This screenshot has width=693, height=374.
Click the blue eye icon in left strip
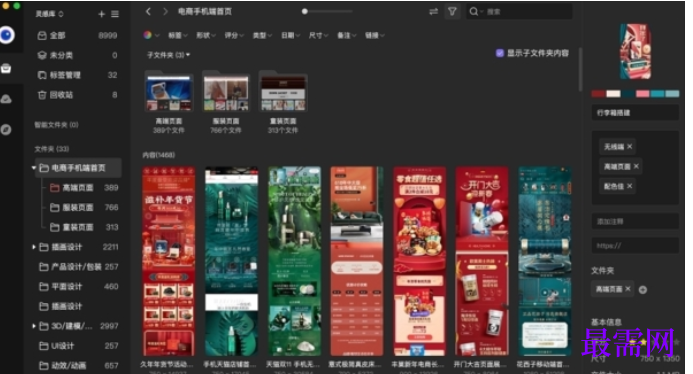(7, 35)
